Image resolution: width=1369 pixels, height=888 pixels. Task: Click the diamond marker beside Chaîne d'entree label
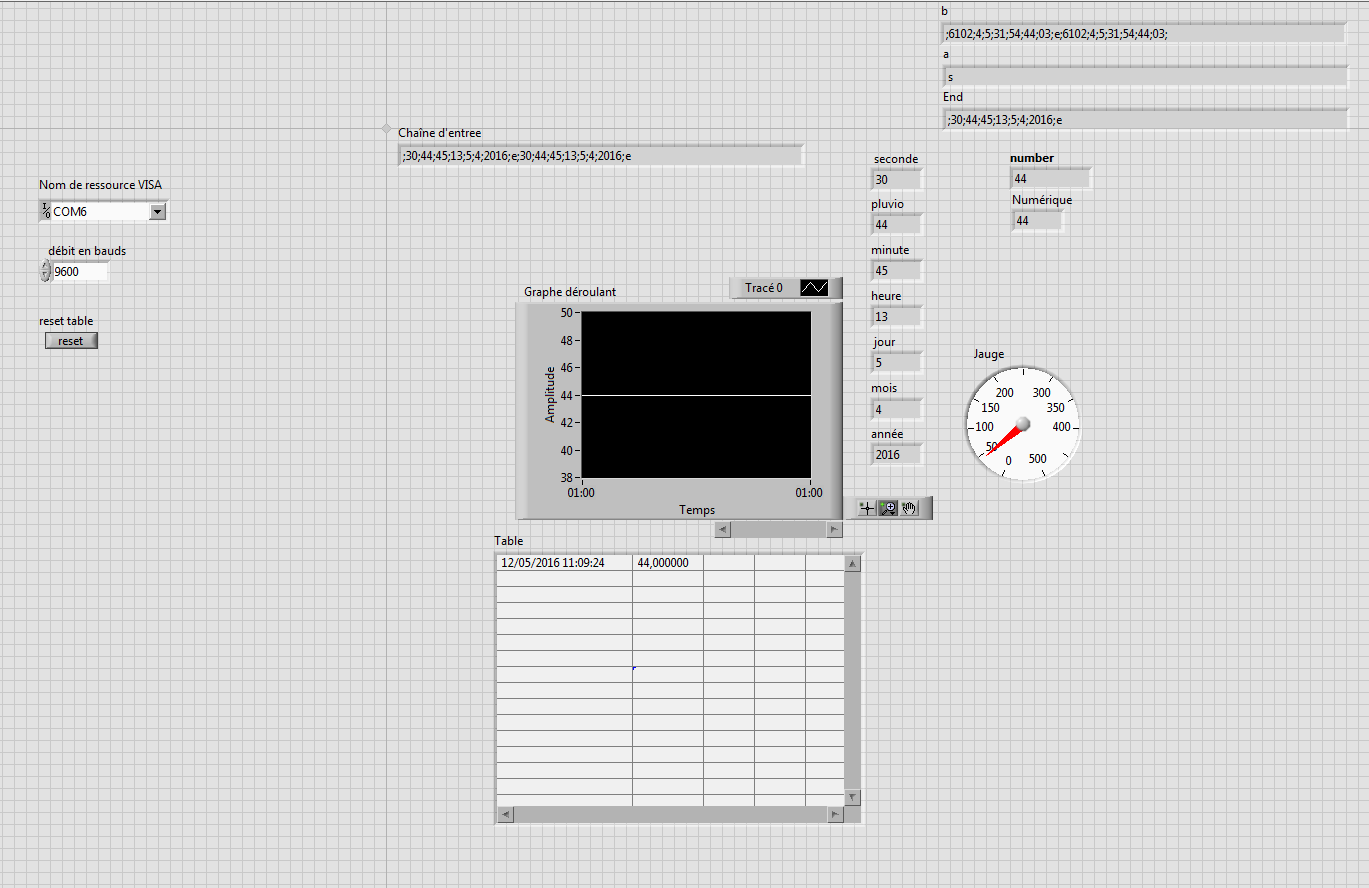pos(387,129)
